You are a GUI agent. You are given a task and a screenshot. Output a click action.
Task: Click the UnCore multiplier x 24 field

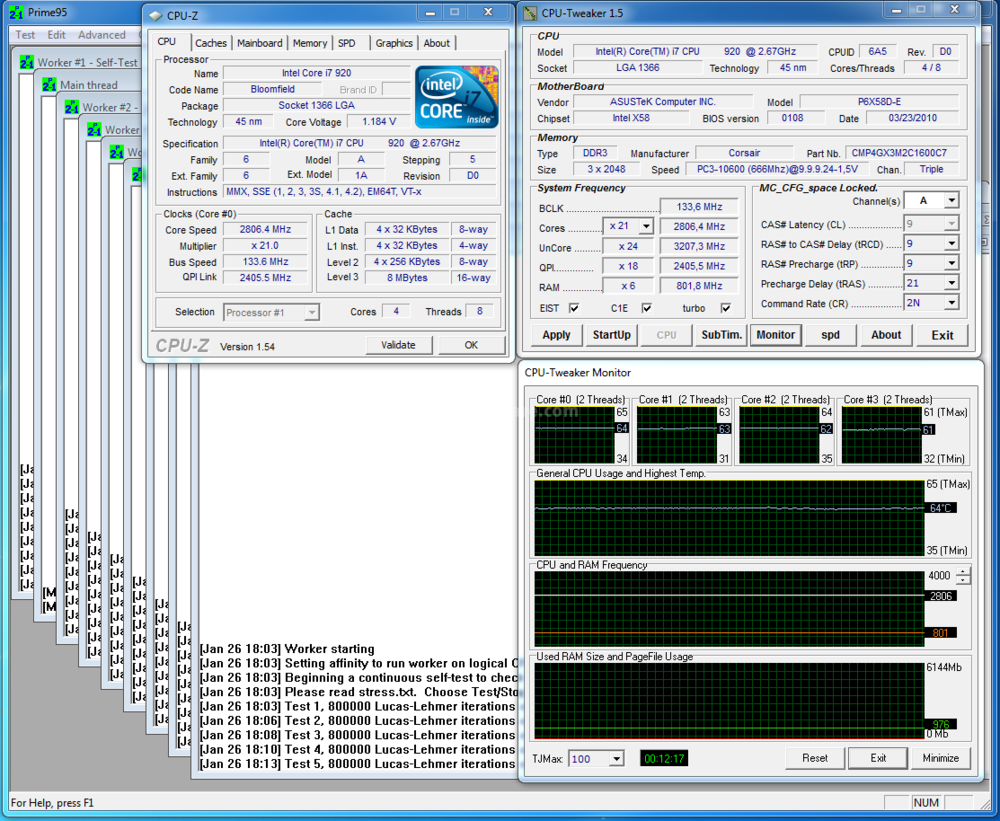(x=628, y=246)
